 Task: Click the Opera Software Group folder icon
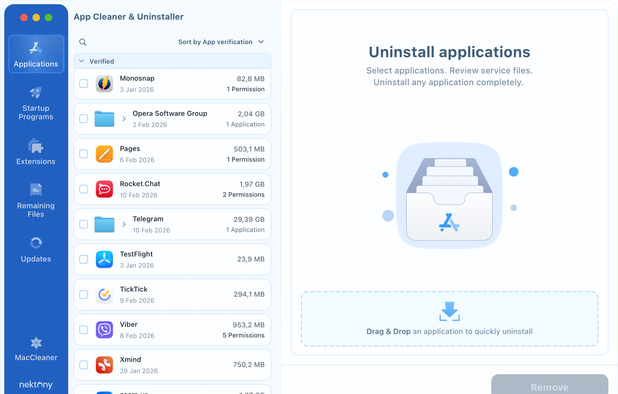click(x=104, y=119)
